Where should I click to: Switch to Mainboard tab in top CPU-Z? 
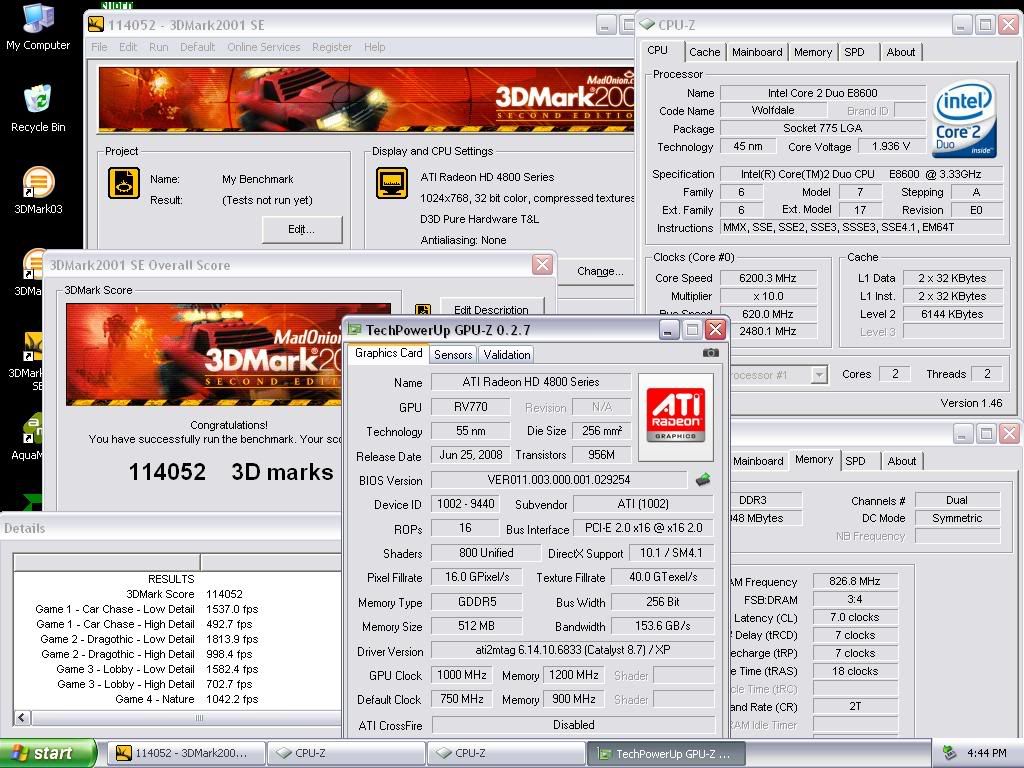[x=757, y=52]
